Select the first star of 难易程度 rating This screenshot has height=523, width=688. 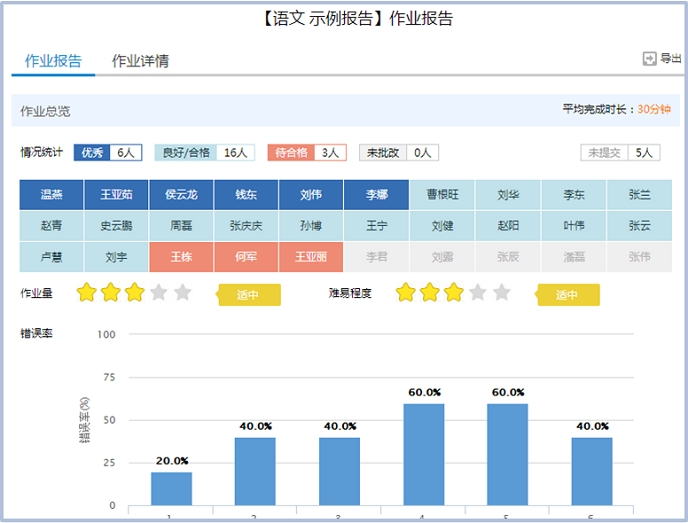(406, 293)
